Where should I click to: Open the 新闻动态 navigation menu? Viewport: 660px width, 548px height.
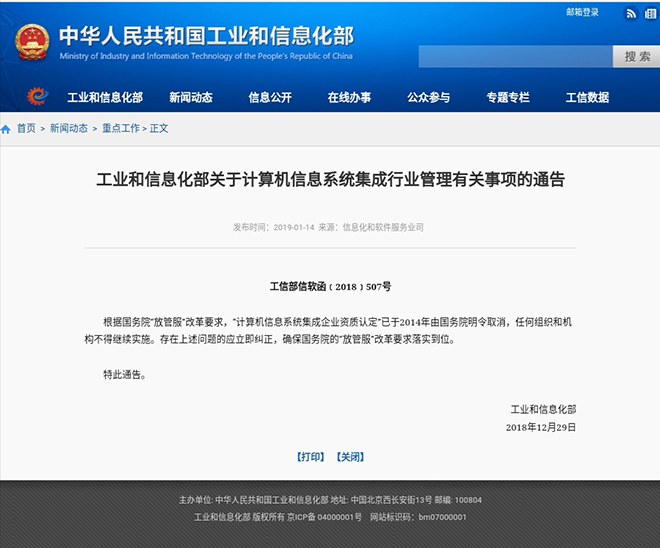[191, 97]
